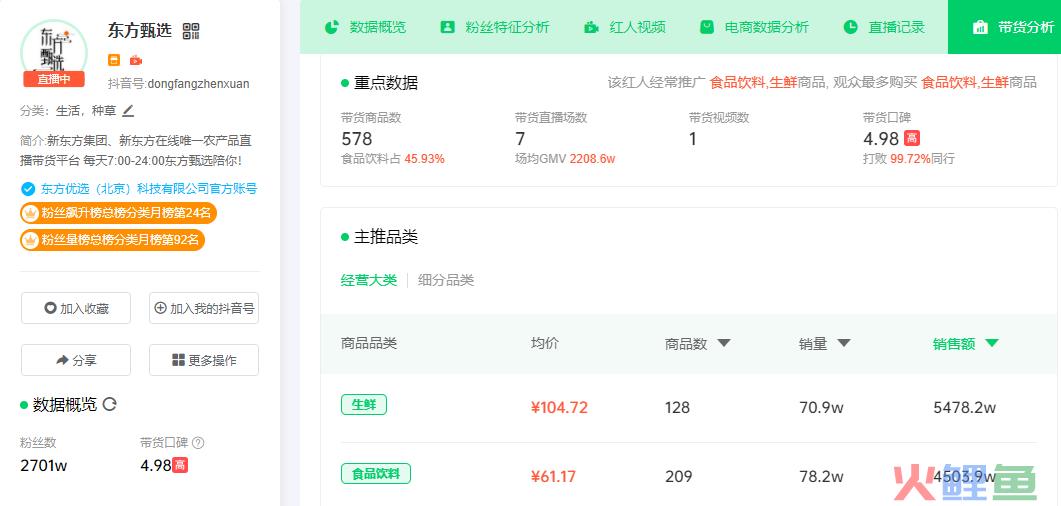Image resolution: width=1061 pixels, height=506 pixels.
Task: Click the 粉丝飙升榜总榜分类月榜第24名 badge
Action: [118, 213]
